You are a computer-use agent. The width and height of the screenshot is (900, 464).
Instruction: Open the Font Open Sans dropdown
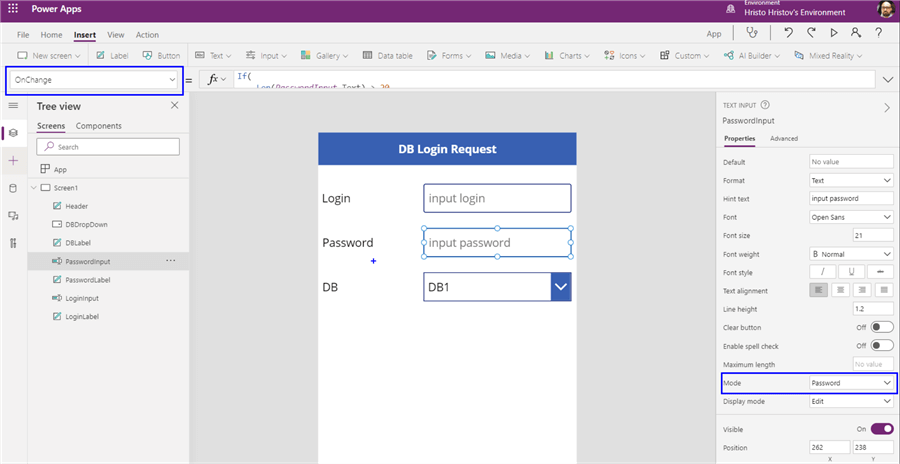tap(851, 217)
